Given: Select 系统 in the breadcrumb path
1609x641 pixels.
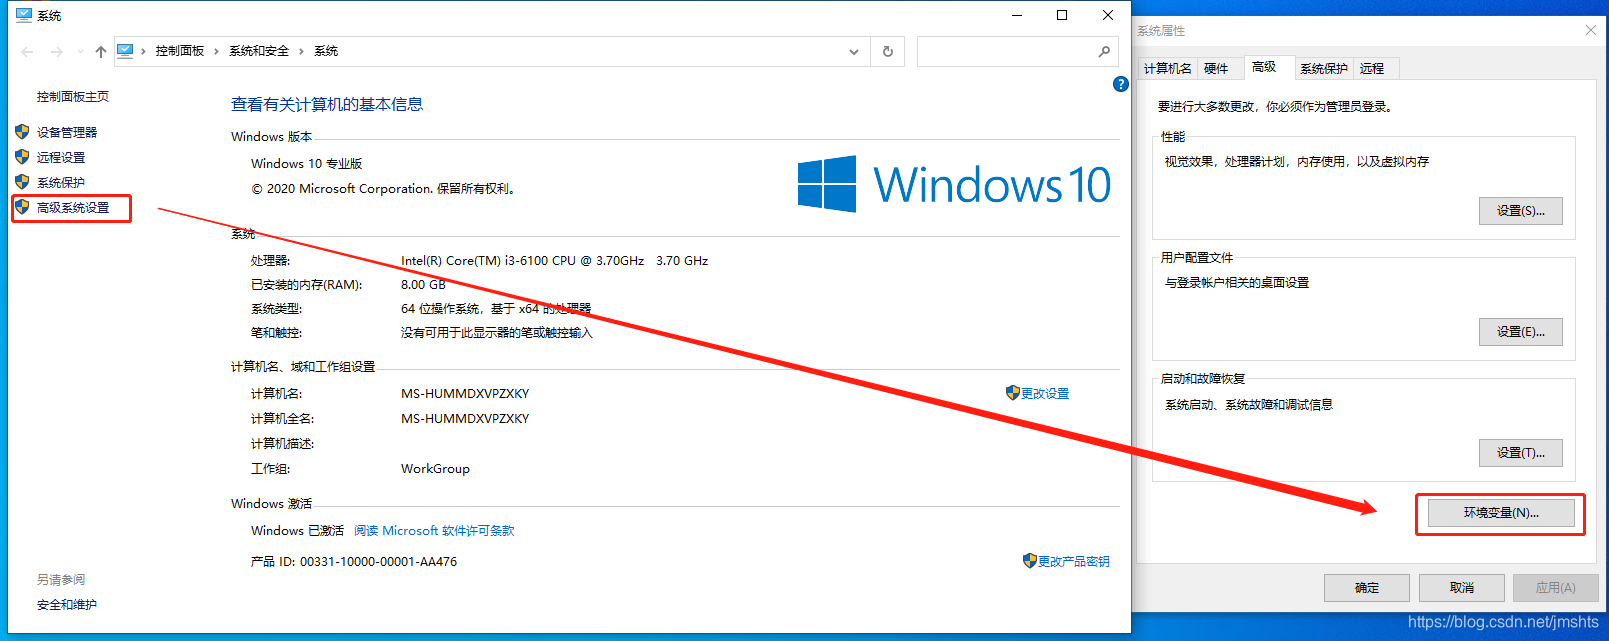Looking at the screenshot, I should (x=326, y=51).
